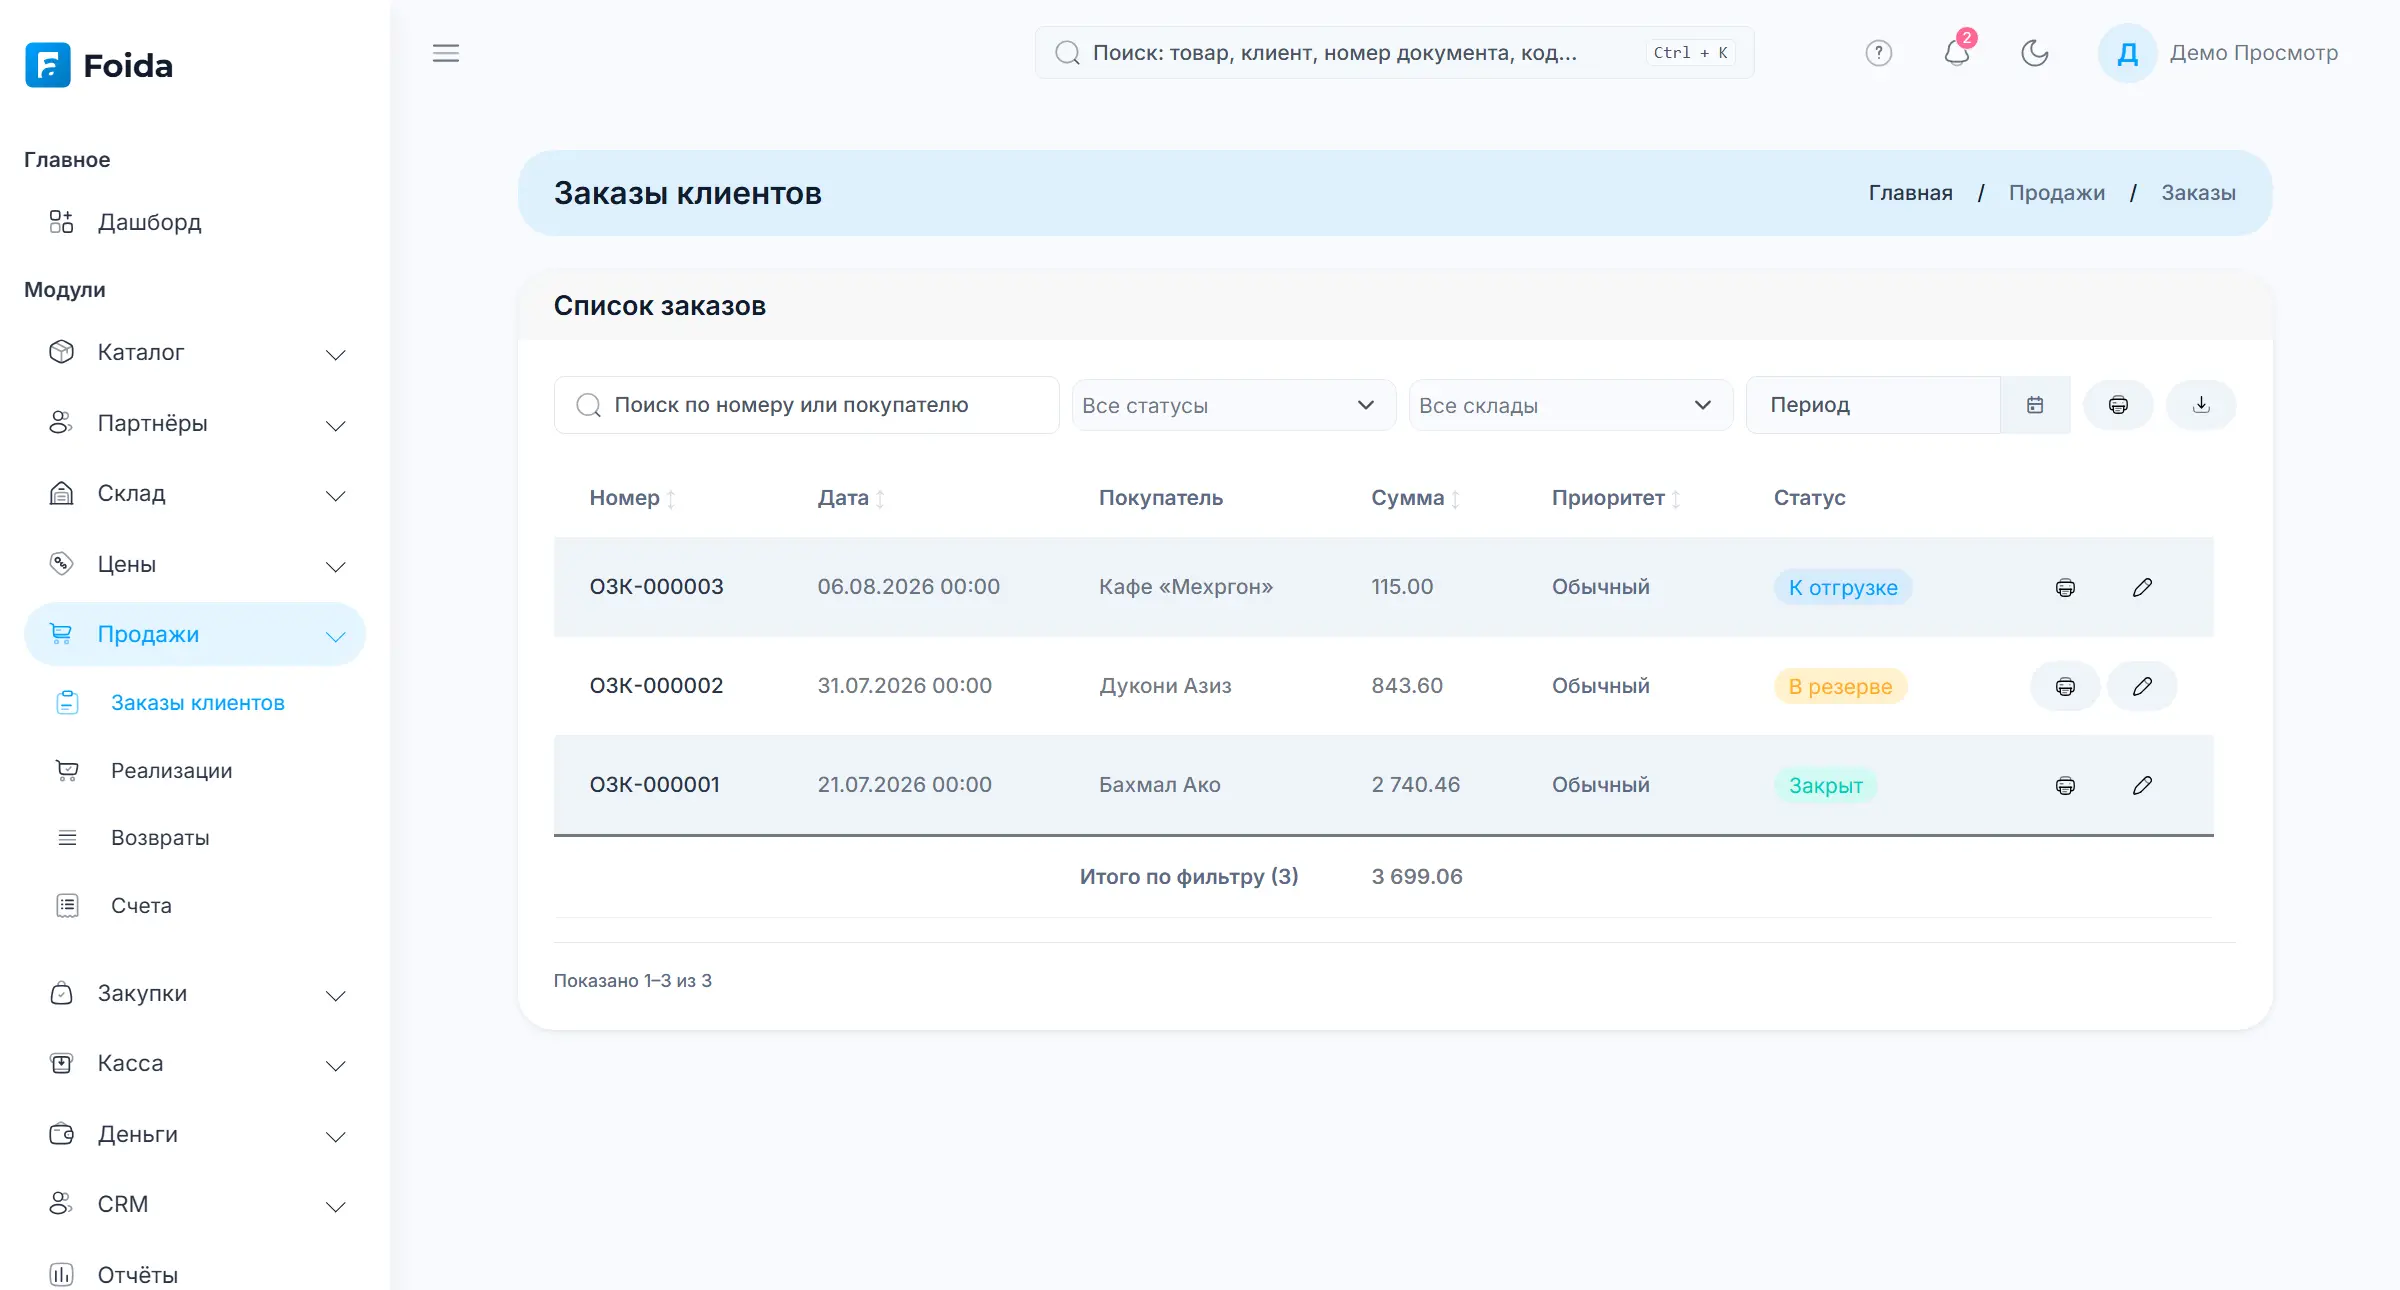Download the order list
Viewport: 2400px width, 1290px height.
(2201, 405)
